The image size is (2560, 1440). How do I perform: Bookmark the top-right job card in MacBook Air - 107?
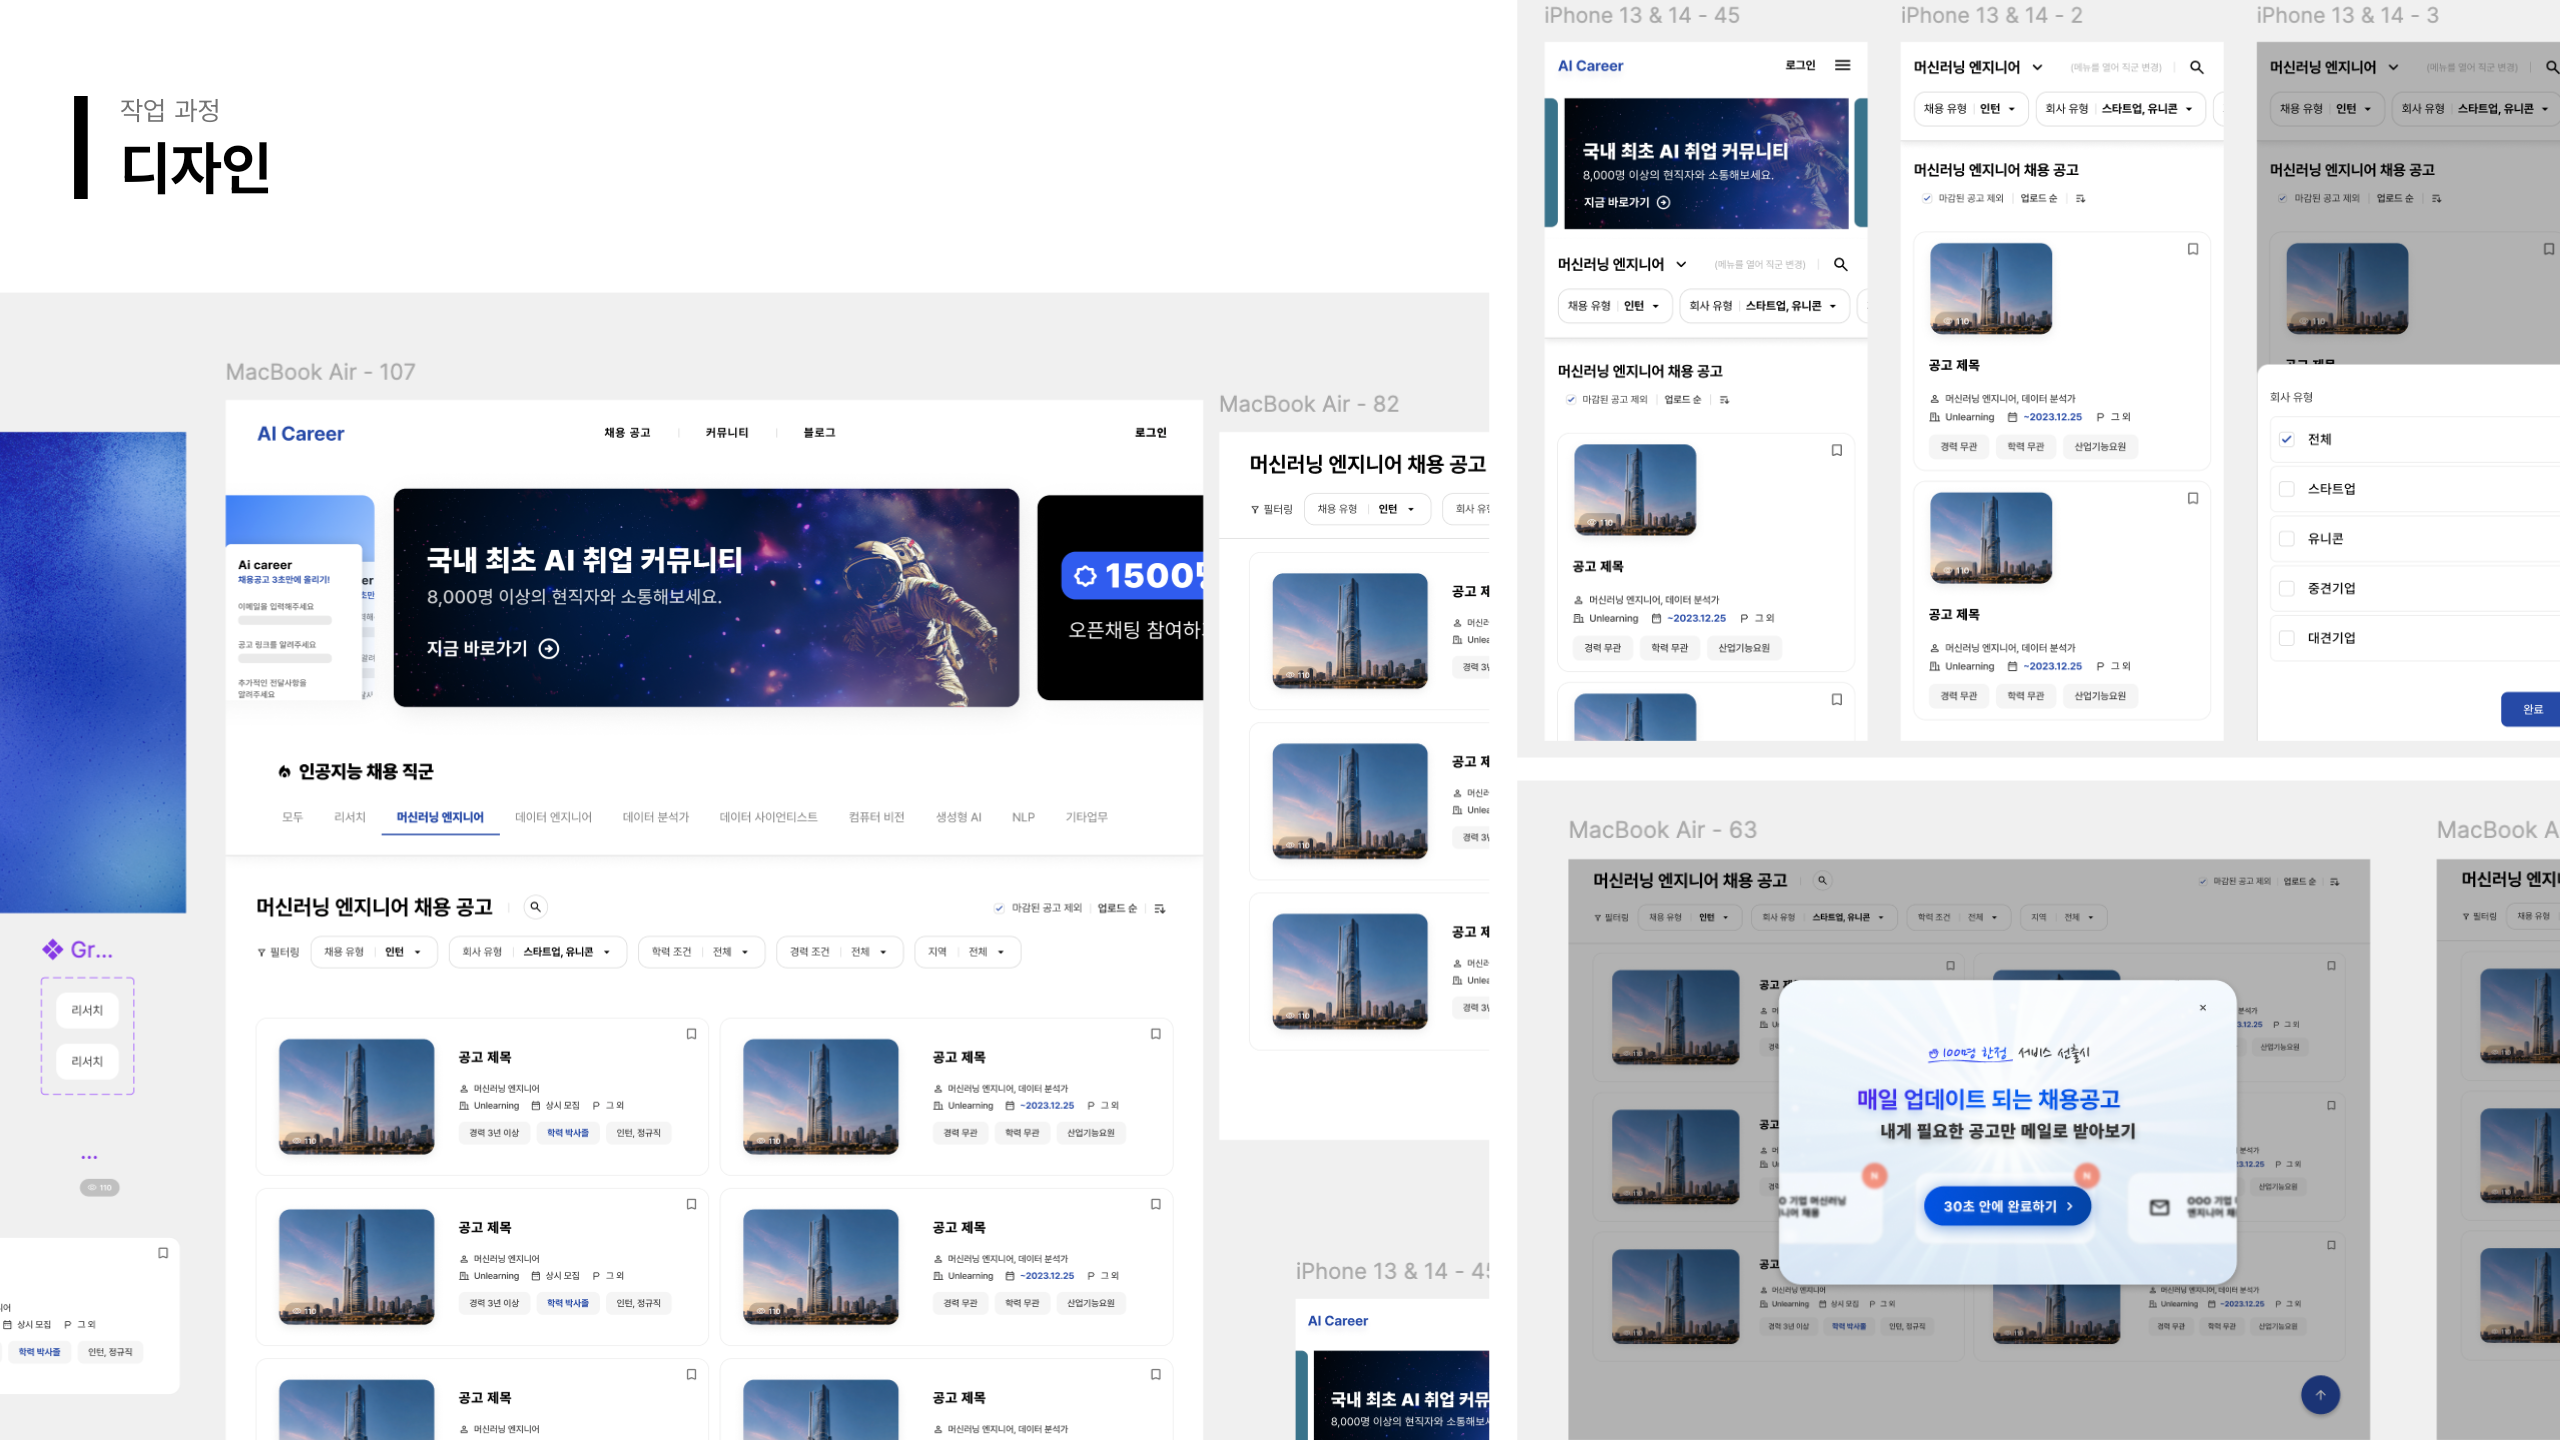(x=1155, y=1034)
